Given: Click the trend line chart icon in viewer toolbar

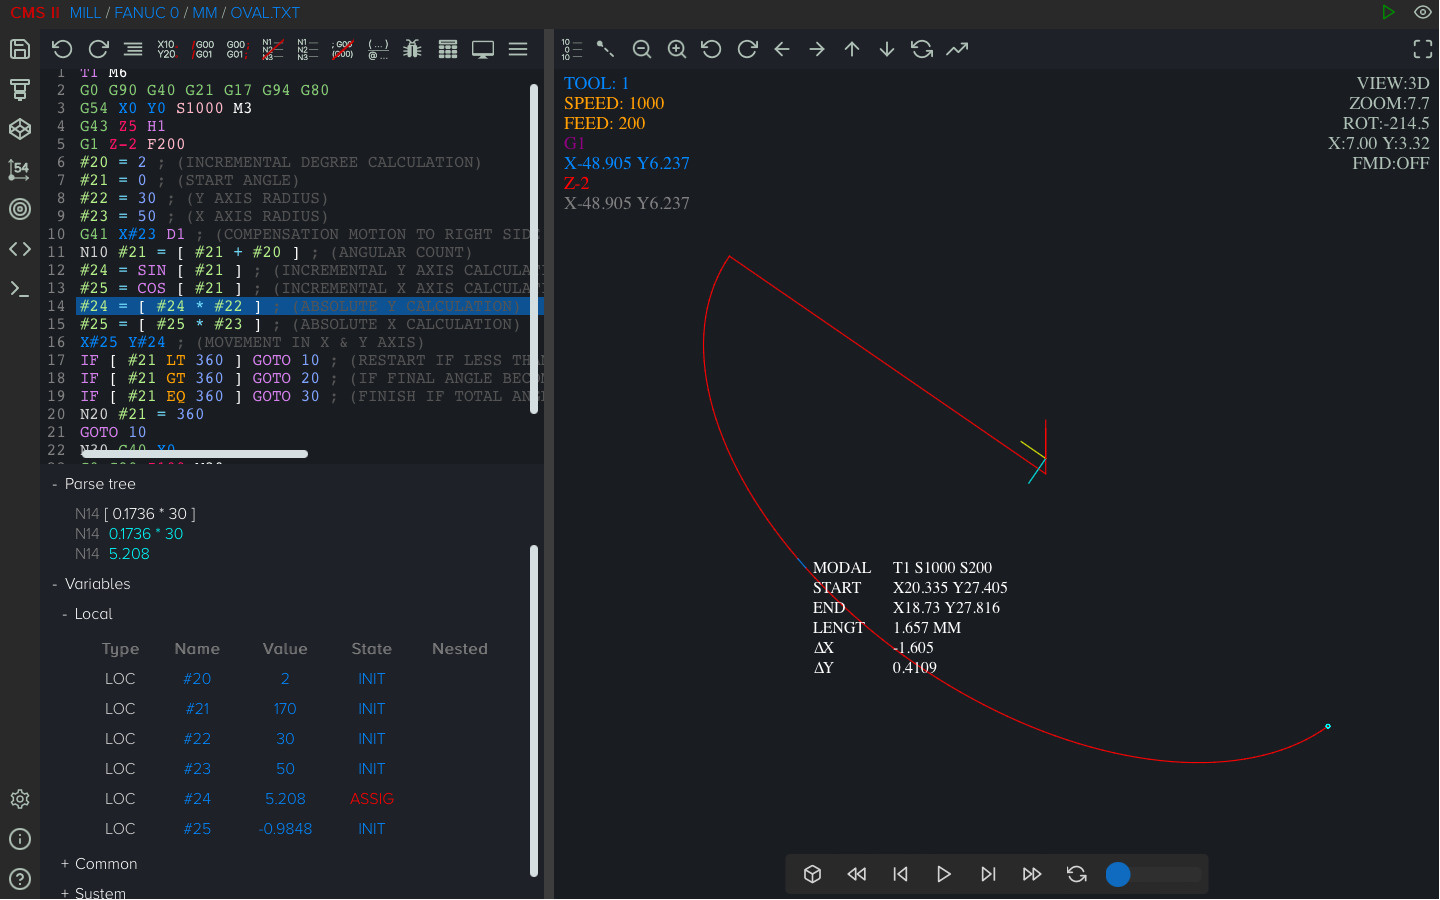Looking at the screenshot, I should tap(957, 49).
